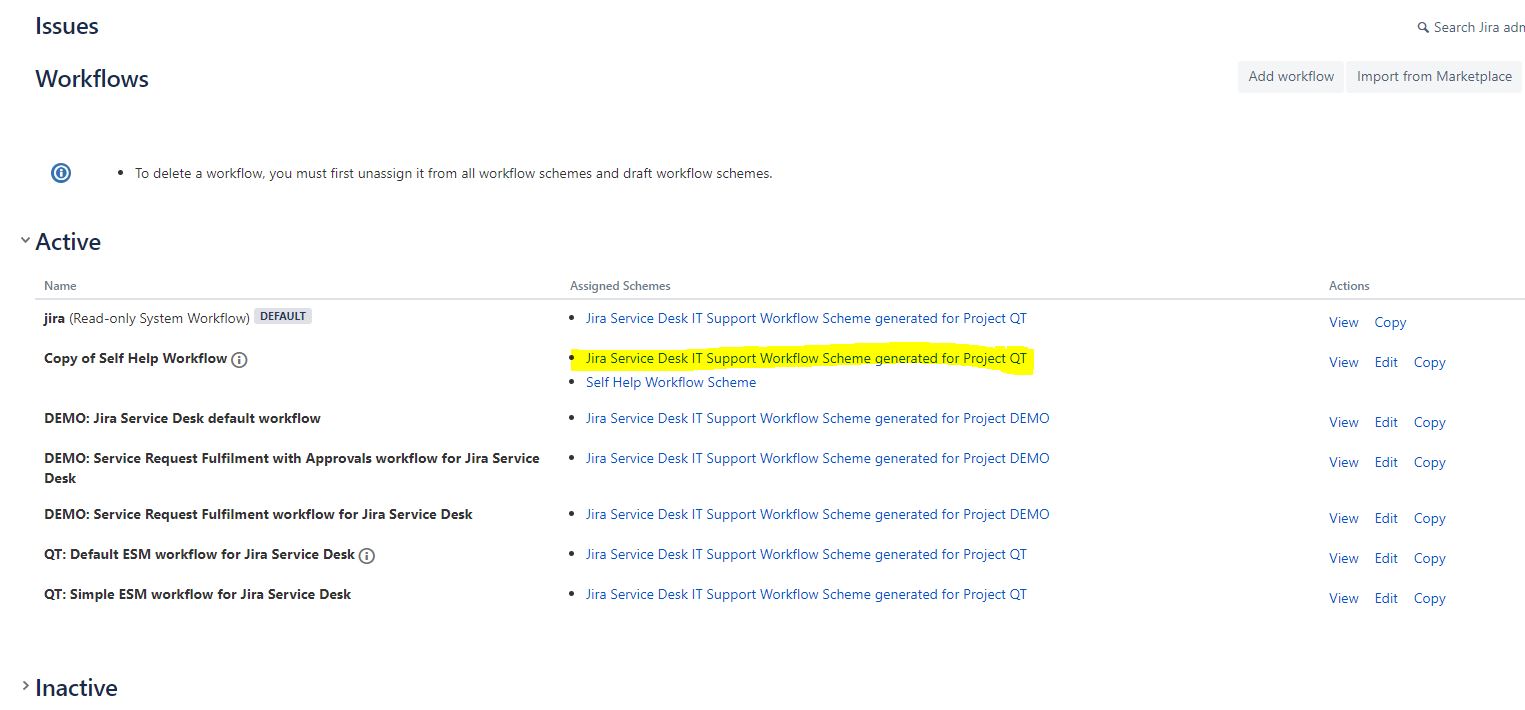The height and width of the screenshot is (710, 1525).
Task: Select the 'Copy of Self Help Workflow' name
Action: click(x=135, y=358)
